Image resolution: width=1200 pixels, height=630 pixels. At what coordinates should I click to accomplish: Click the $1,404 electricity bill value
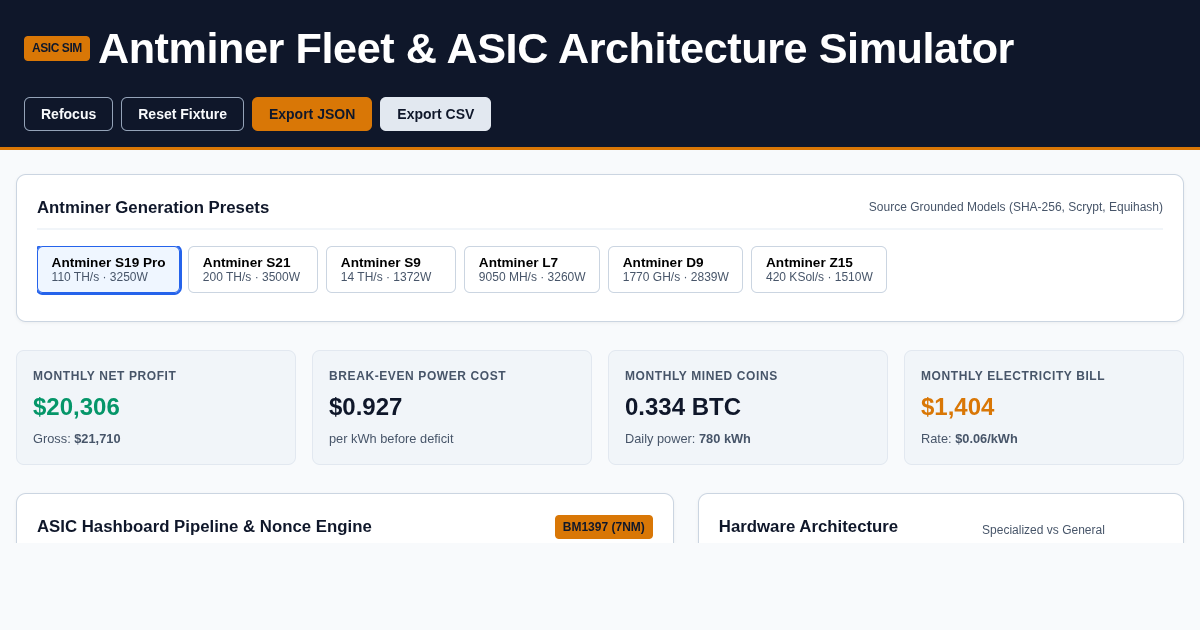click(958, 407)
